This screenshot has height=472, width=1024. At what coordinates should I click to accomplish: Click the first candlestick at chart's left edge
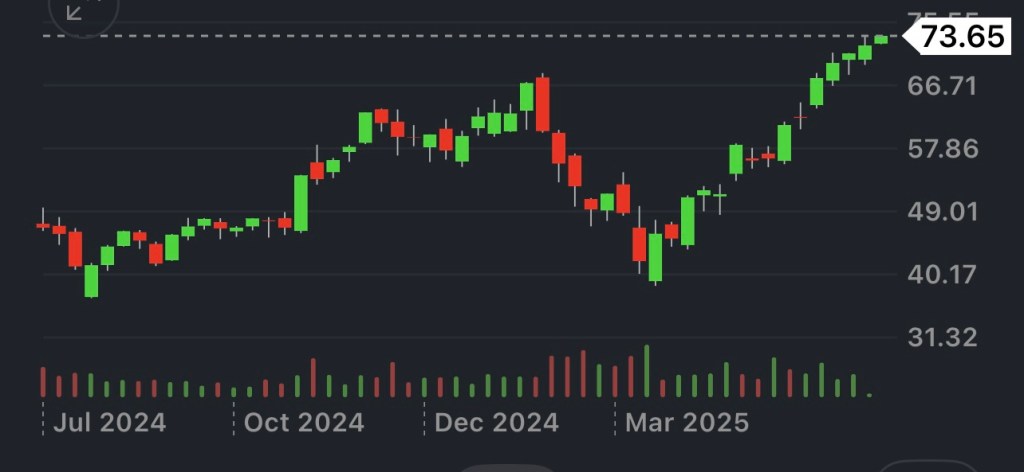coord(43,225)
